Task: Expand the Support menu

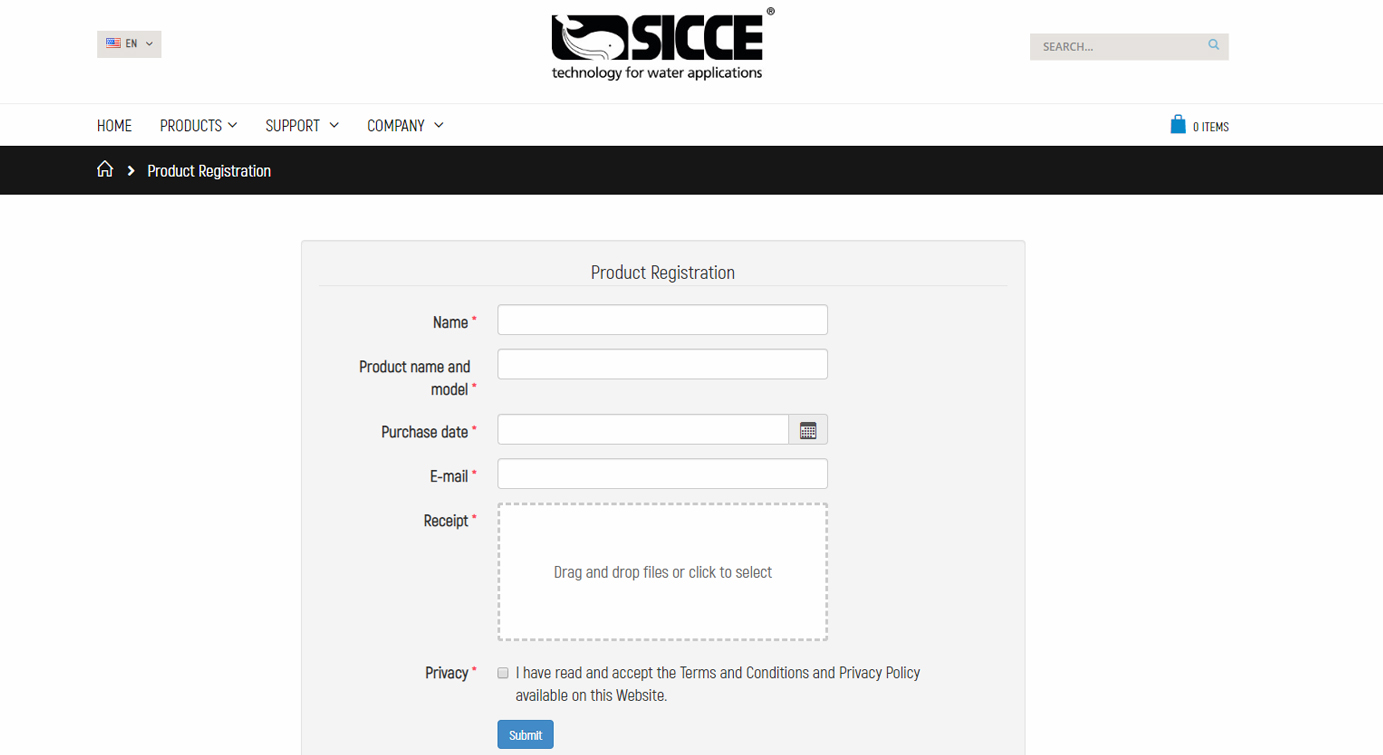Action: click(x=302, y=125)
